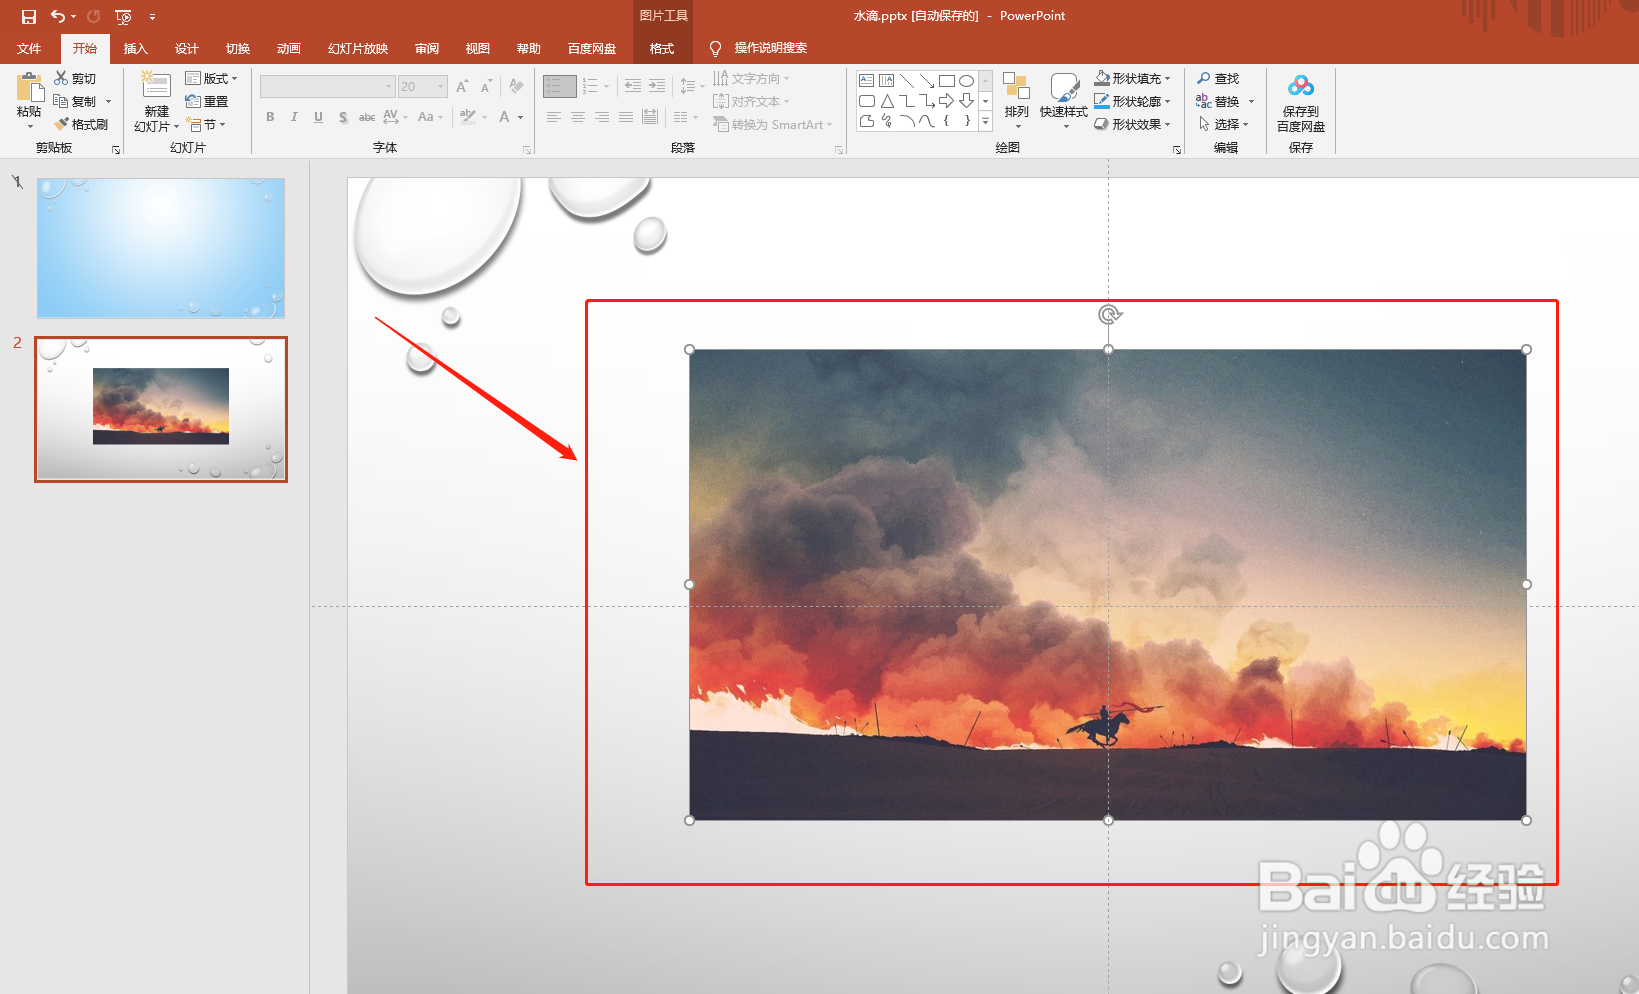Open the 文字方向 (Text Direction) menu

click(751, 78)
